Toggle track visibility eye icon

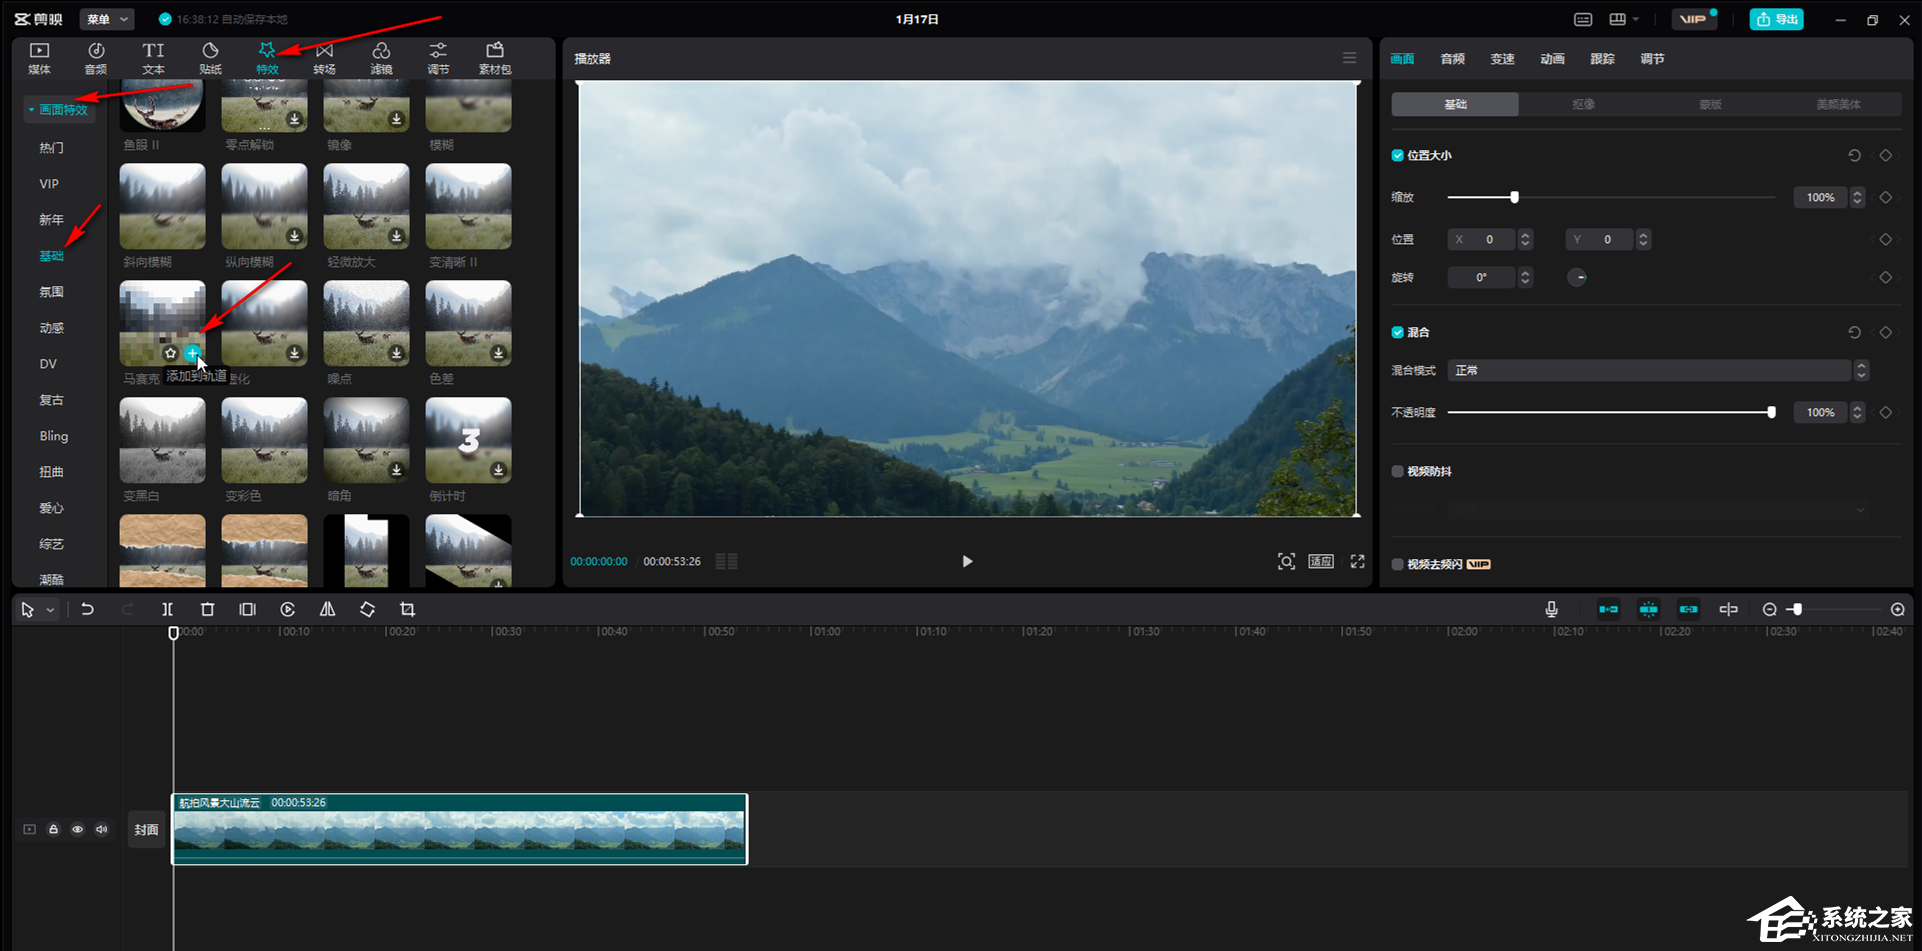coord(77,829)
